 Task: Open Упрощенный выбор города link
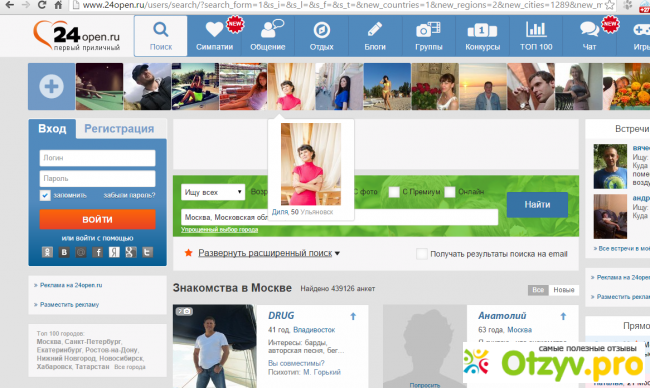point(220,230)
